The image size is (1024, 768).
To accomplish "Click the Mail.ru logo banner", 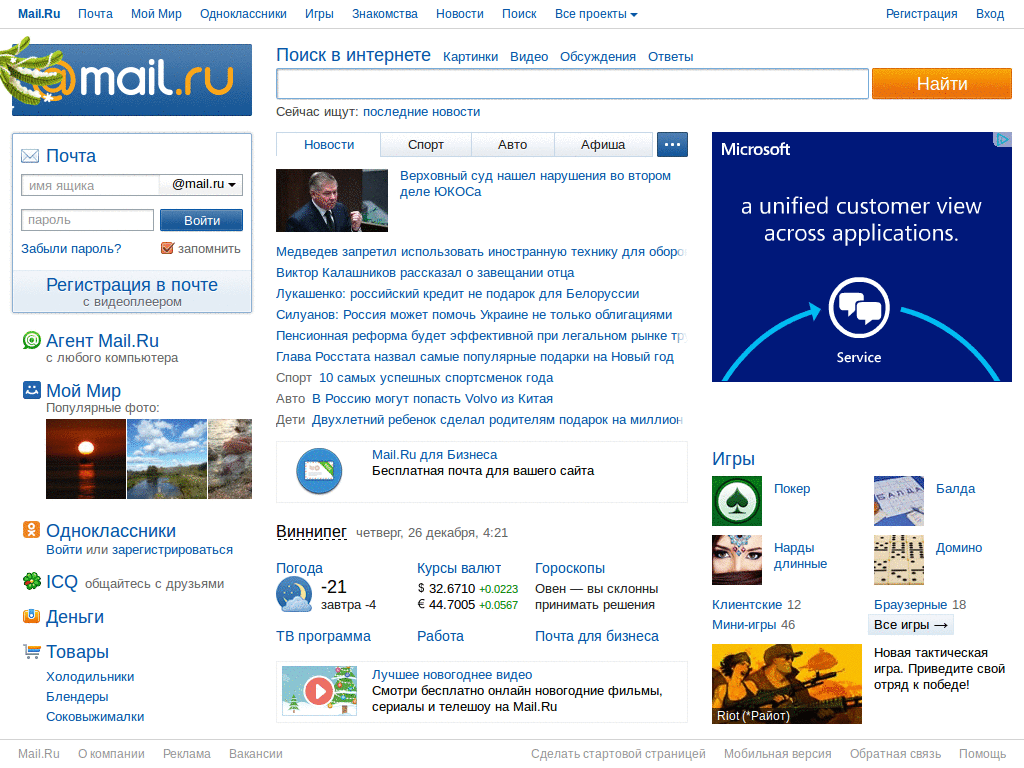I will point(132,80).
